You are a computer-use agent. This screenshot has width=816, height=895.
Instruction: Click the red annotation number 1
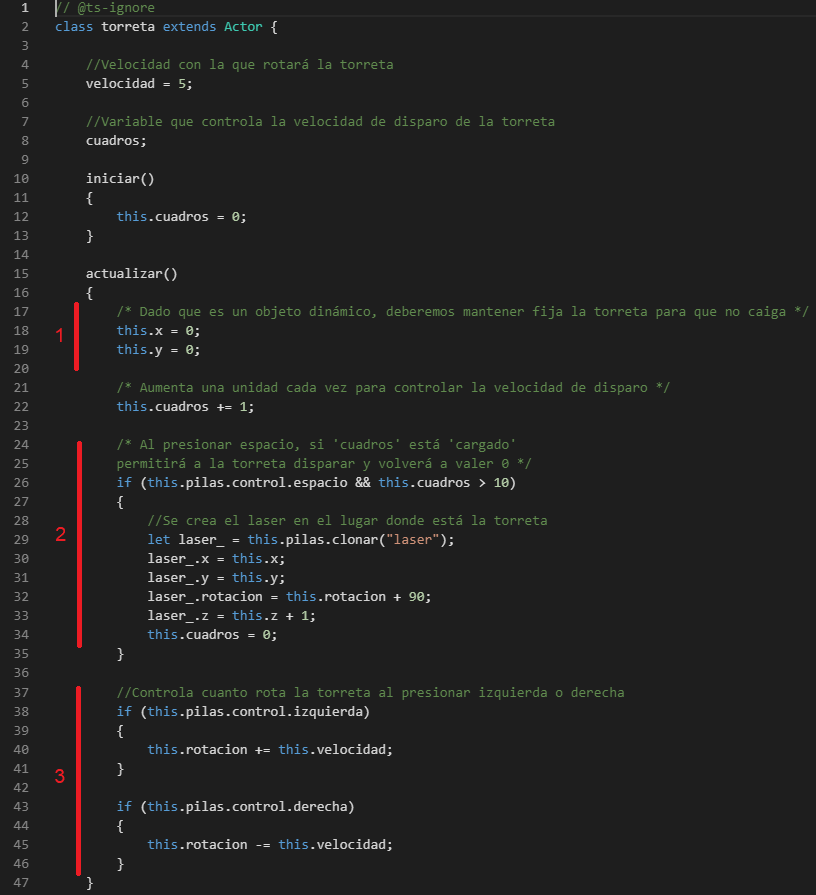[59, 336]
